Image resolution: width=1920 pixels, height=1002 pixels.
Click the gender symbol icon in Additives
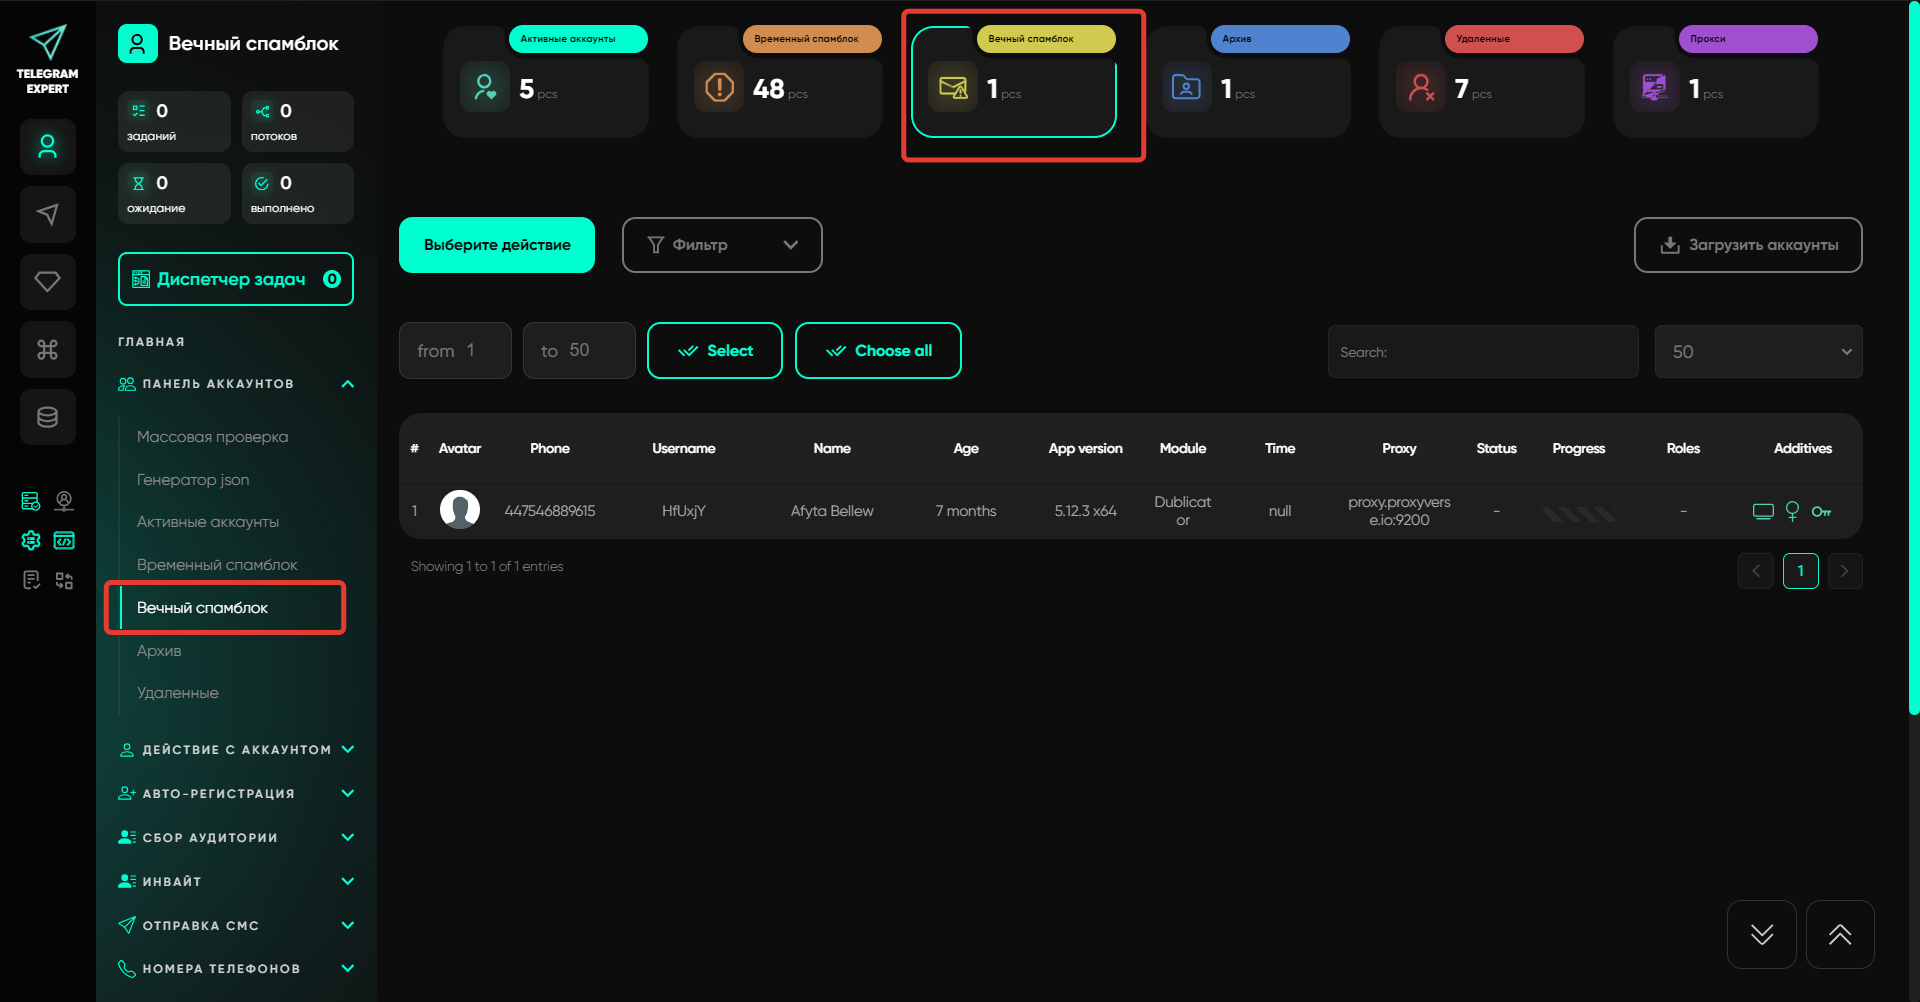pyautogui.click(x=1792, y=512)
